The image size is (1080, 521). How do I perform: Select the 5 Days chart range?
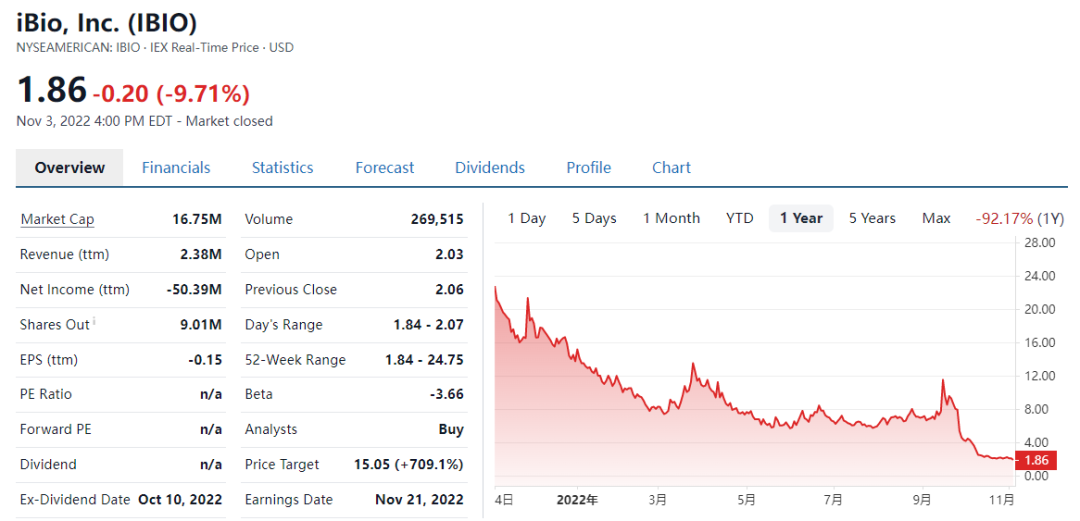coord(594,218)
